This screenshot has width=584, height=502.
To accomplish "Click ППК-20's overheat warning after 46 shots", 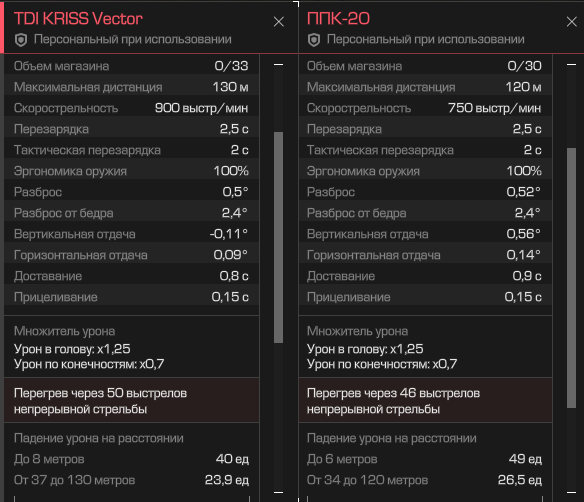I will (x=425, y=401).
